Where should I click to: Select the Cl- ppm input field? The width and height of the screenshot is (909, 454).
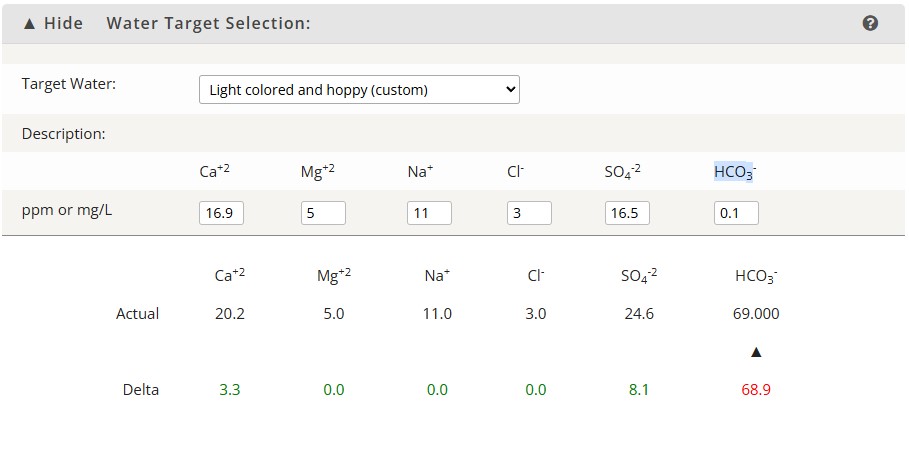[529, 213]
